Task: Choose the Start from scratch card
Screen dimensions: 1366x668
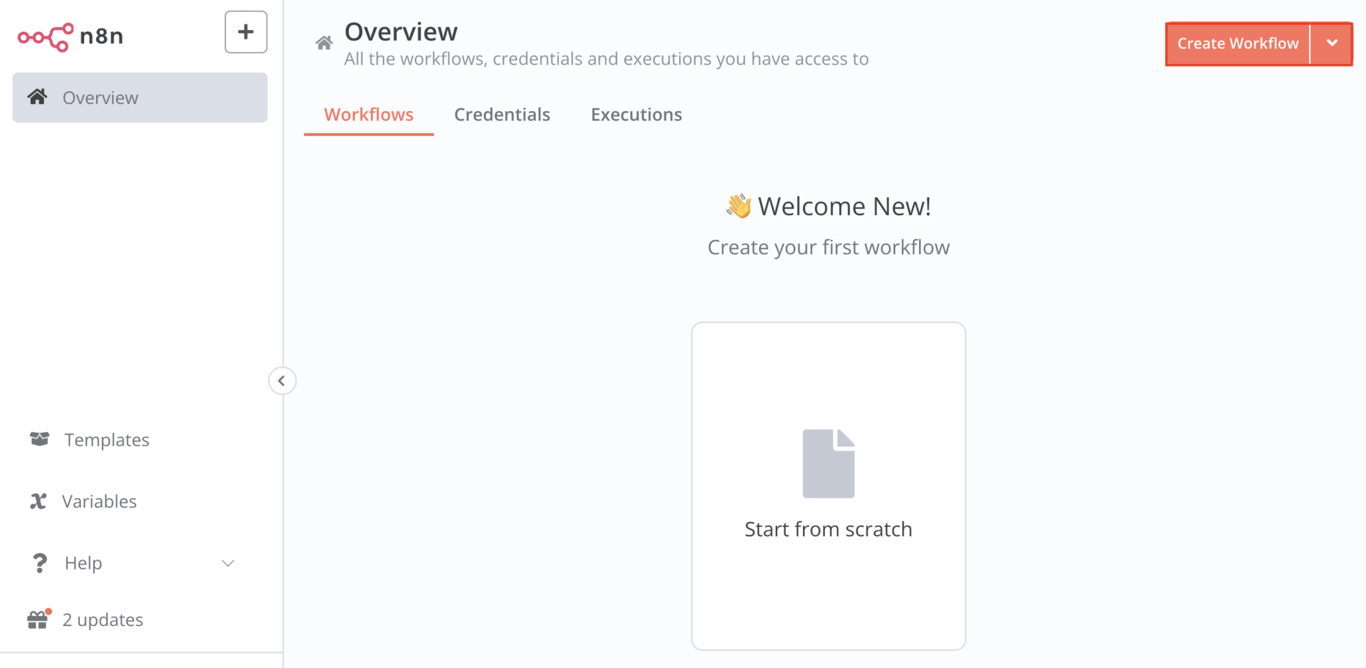Action: click(829, 486)
